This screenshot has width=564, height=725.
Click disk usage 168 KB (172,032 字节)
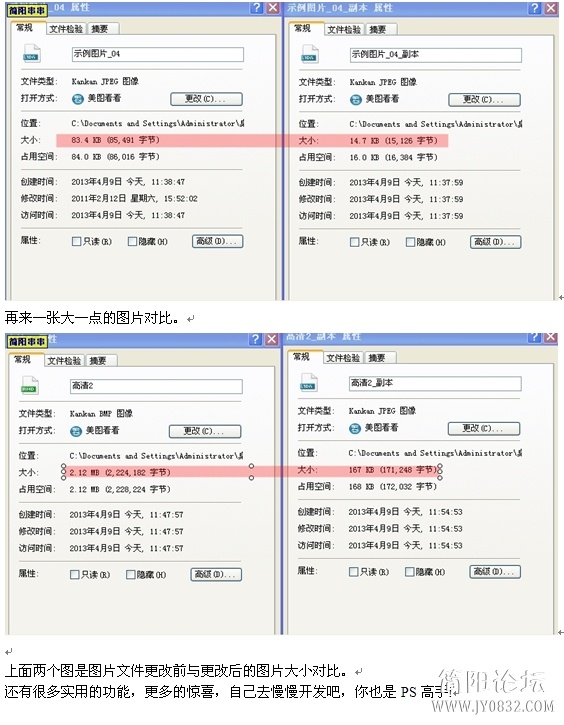[x=392, y=487]
